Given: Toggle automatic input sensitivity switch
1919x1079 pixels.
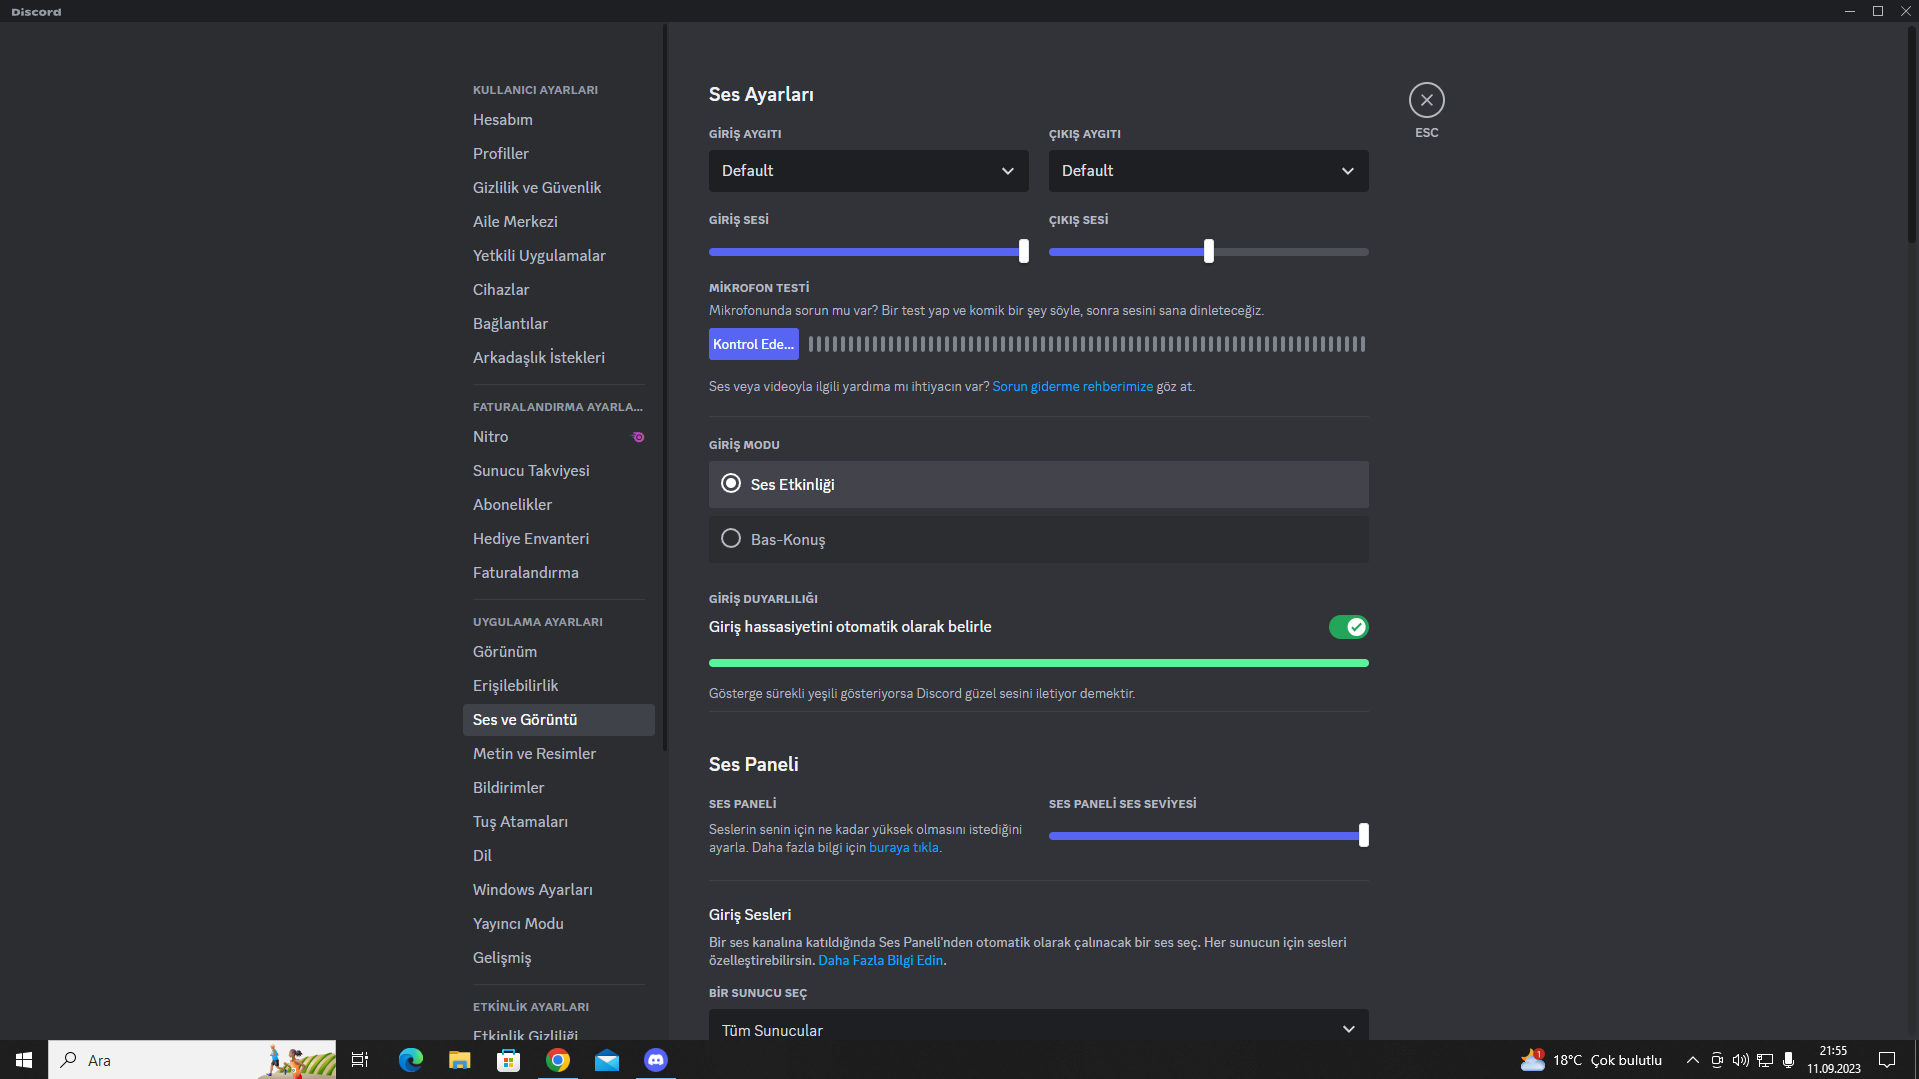Looking at the screenshot, I should (x=1348, y=627).
